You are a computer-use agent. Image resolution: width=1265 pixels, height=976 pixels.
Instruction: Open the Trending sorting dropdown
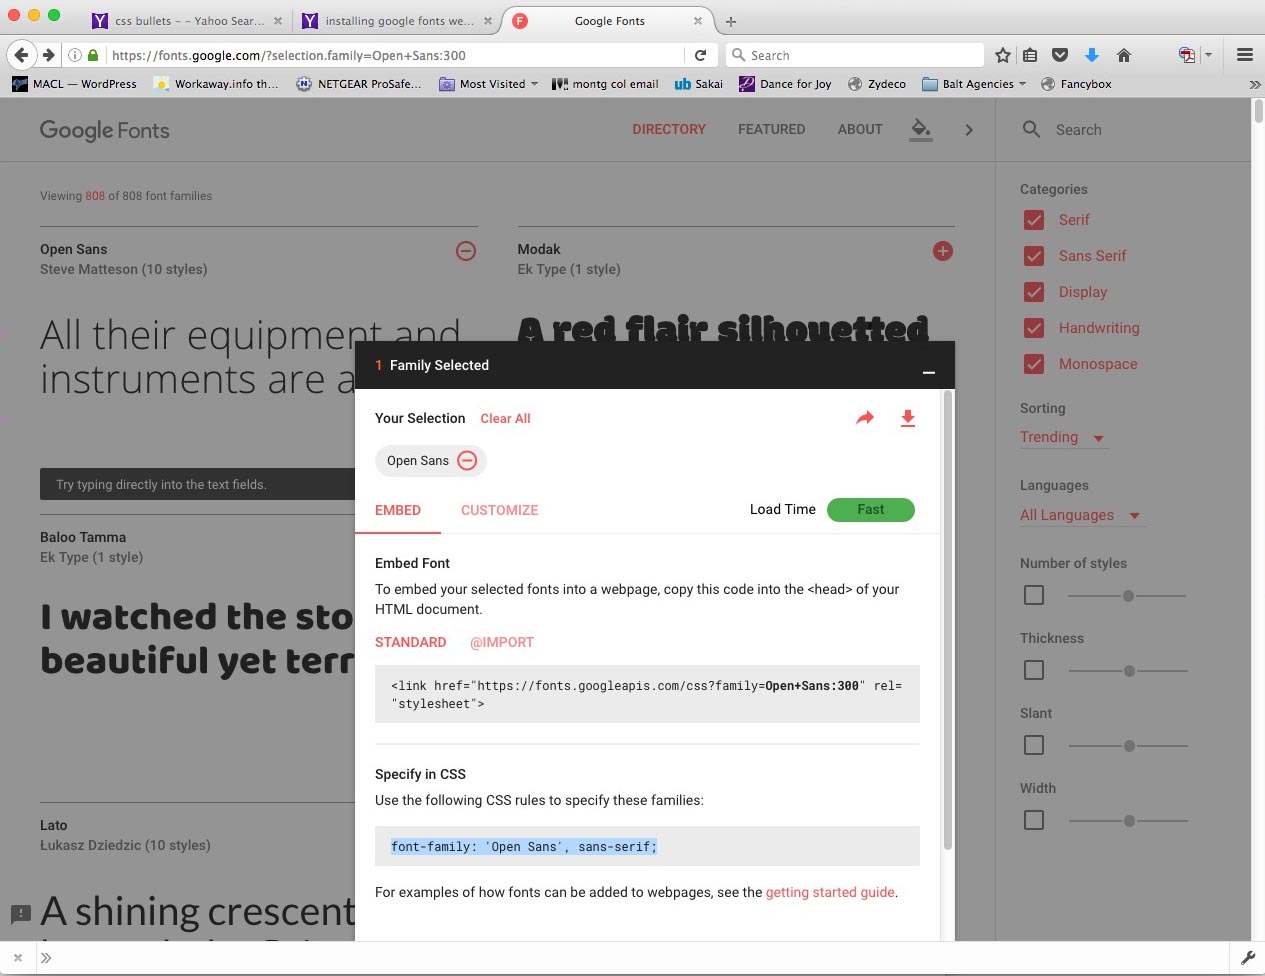tap(1063, 437)
